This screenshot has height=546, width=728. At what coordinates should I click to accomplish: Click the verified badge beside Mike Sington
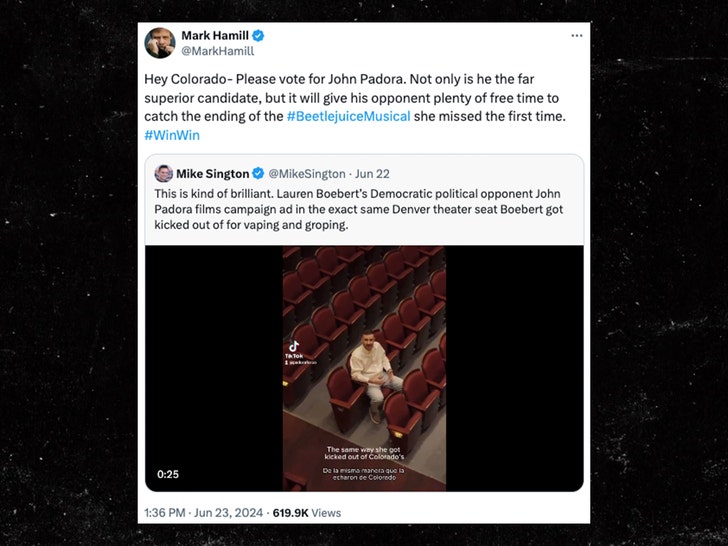[x=258, y=173]
